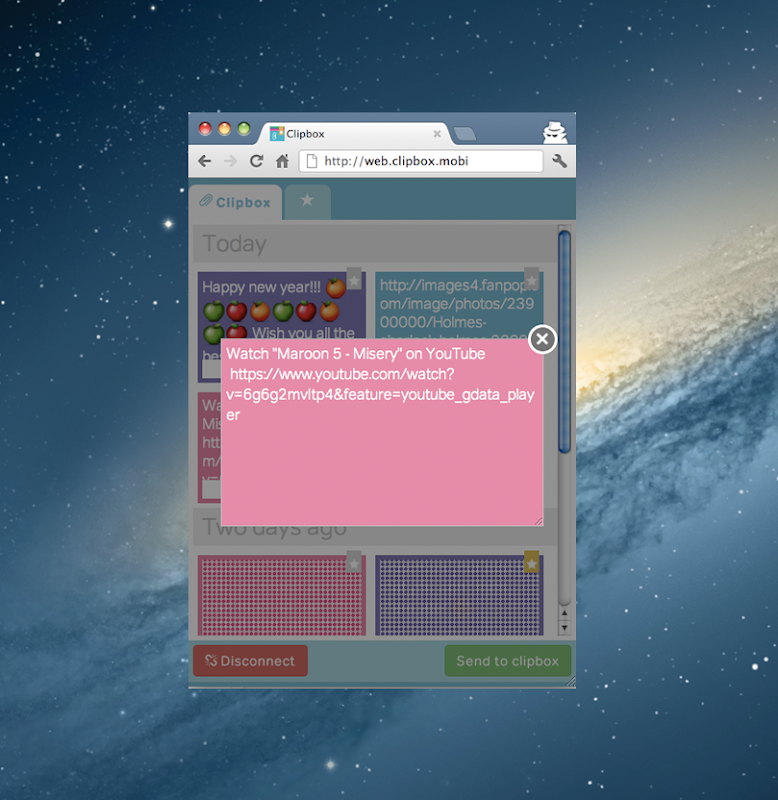
Task: Click the web.clipbox.mobi address bar
Action: (421, 161)
